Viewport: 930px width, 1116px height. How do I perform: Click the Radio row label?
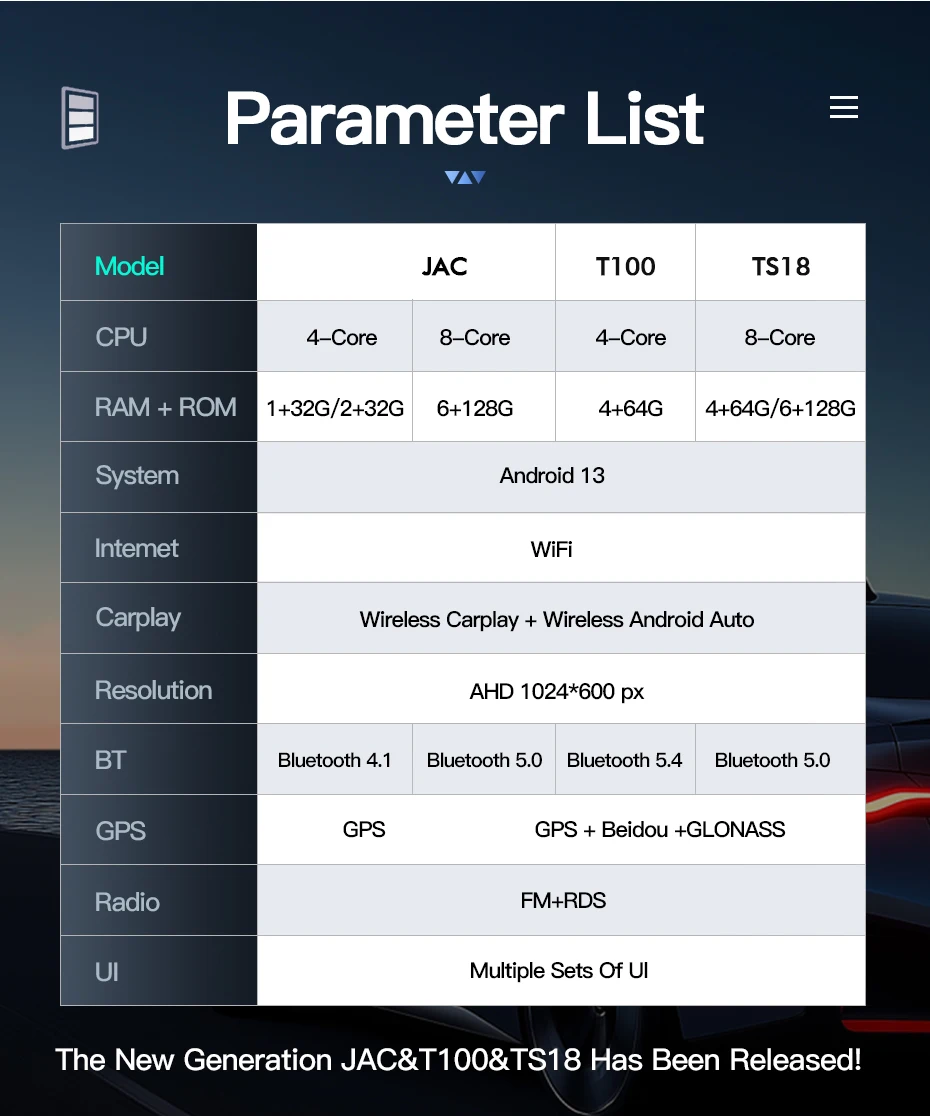(127, 902)
